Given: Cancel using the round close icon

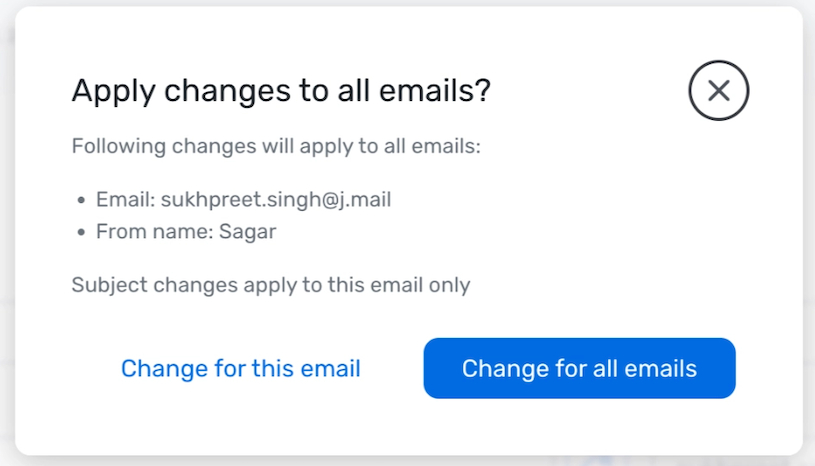Looking at the screenshot, I should 719,90.
